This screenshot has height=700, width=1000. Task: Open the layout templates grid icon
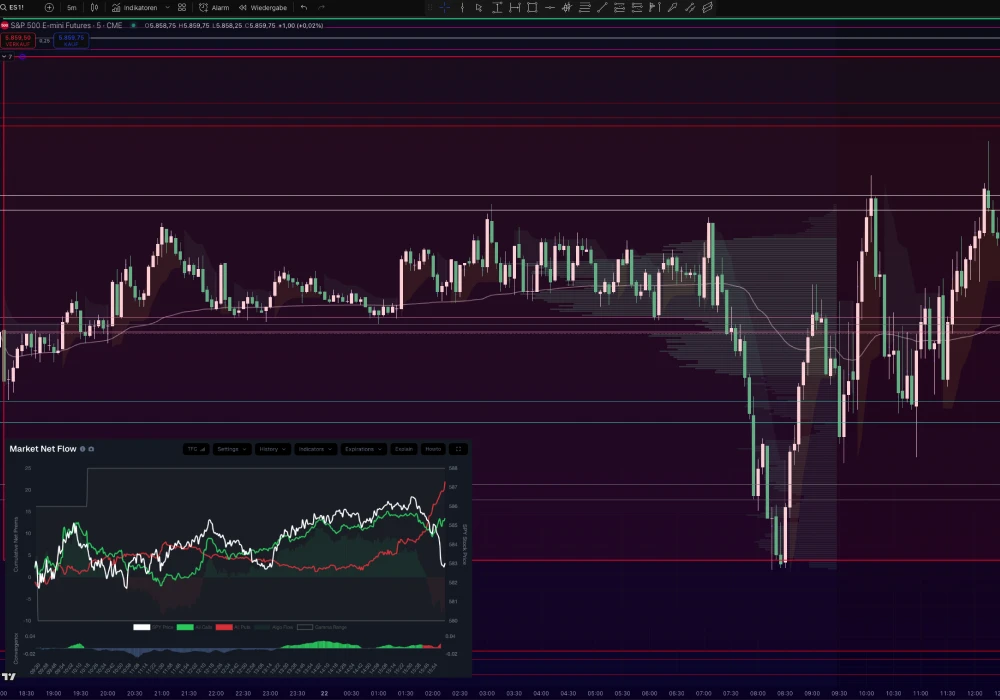[x=182, y=8]
